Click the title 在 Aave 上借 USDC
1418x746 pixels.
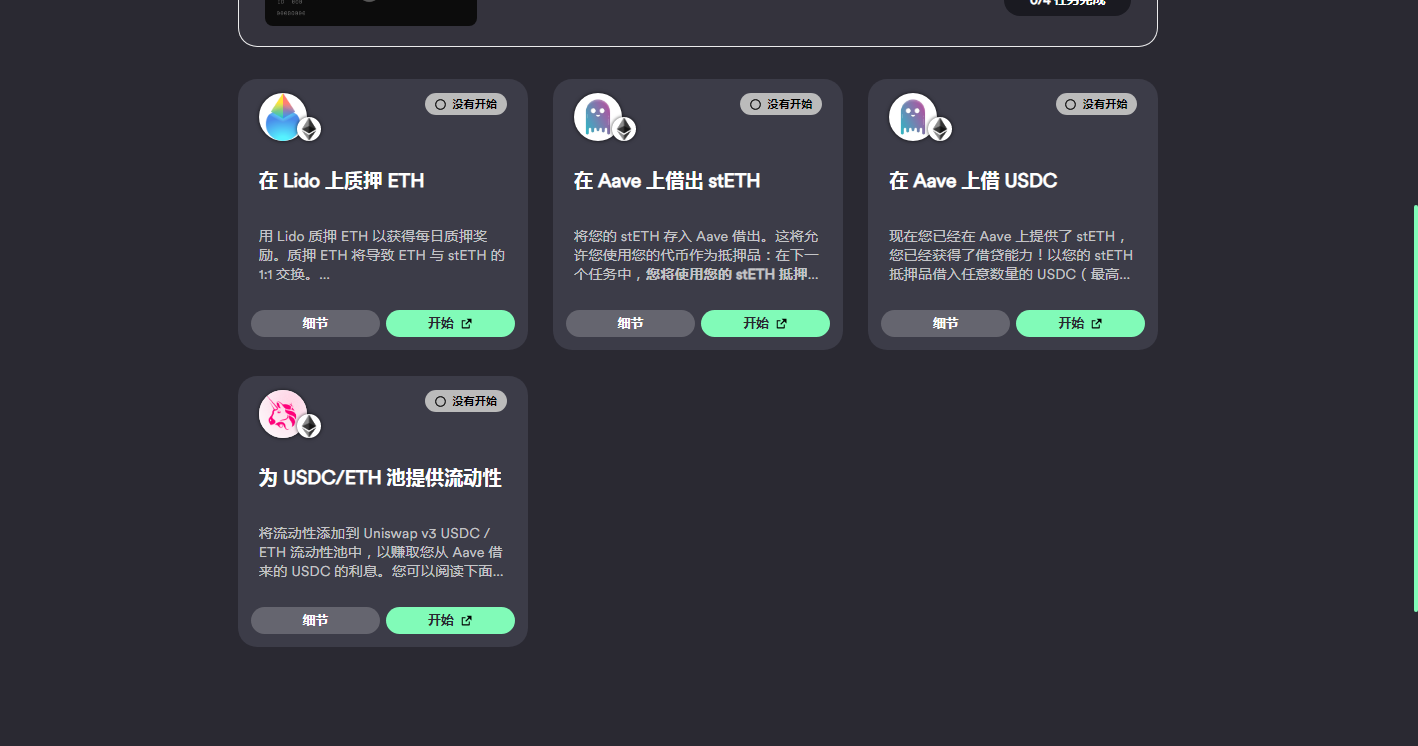pos(973,181)
